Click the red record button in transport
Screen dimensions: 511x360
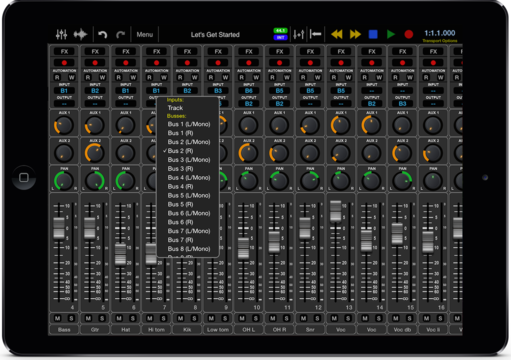click(409, 34)
